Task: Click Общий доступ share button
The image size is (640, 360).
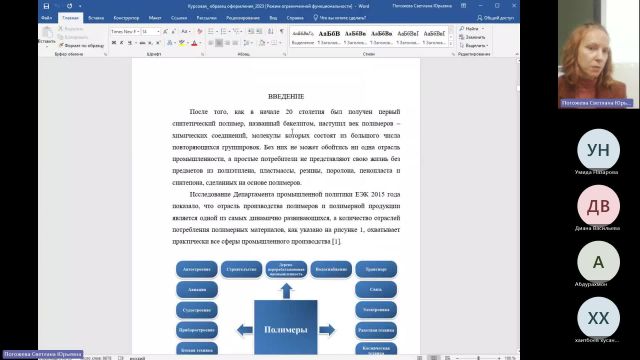Action: [496, 18]
